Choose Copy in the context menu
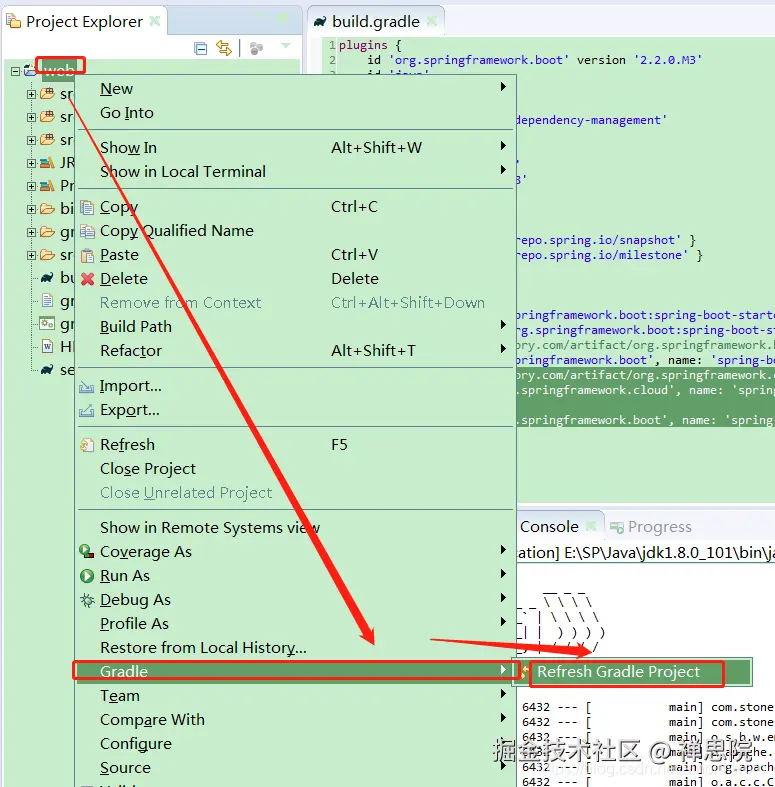 coord(296,207)
